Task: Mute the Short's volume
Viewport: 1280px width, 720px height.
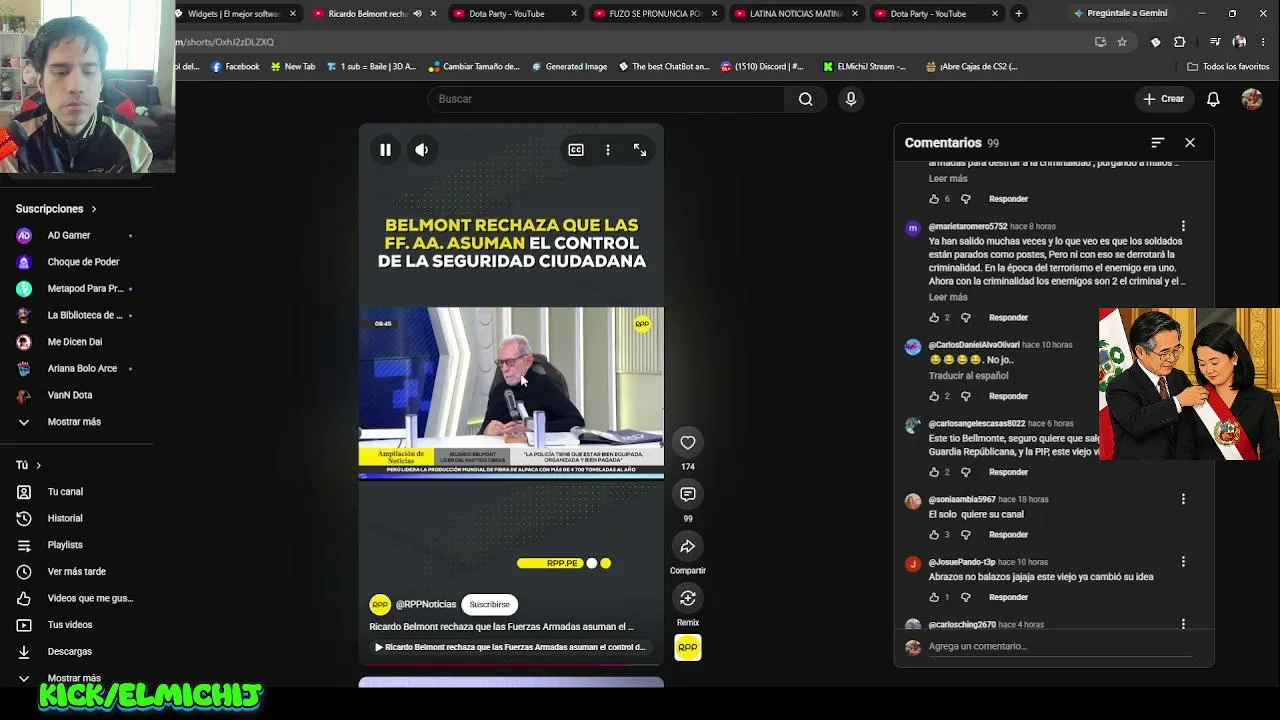Action: (x=422, y=150)
